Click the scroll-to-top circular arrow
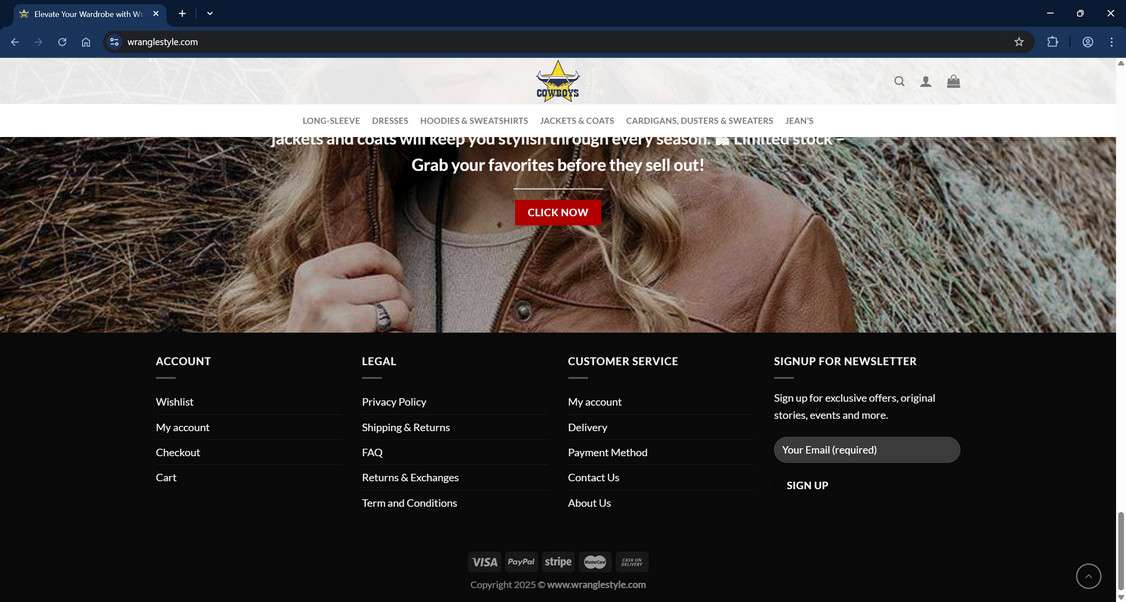The height and width of the screenshot is (602, 1126). point(1088,576)
